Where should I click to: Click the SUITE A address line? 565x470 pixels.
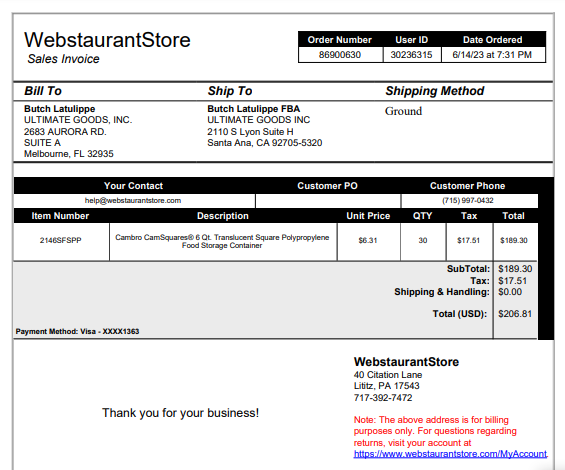(x=42, y=143)
